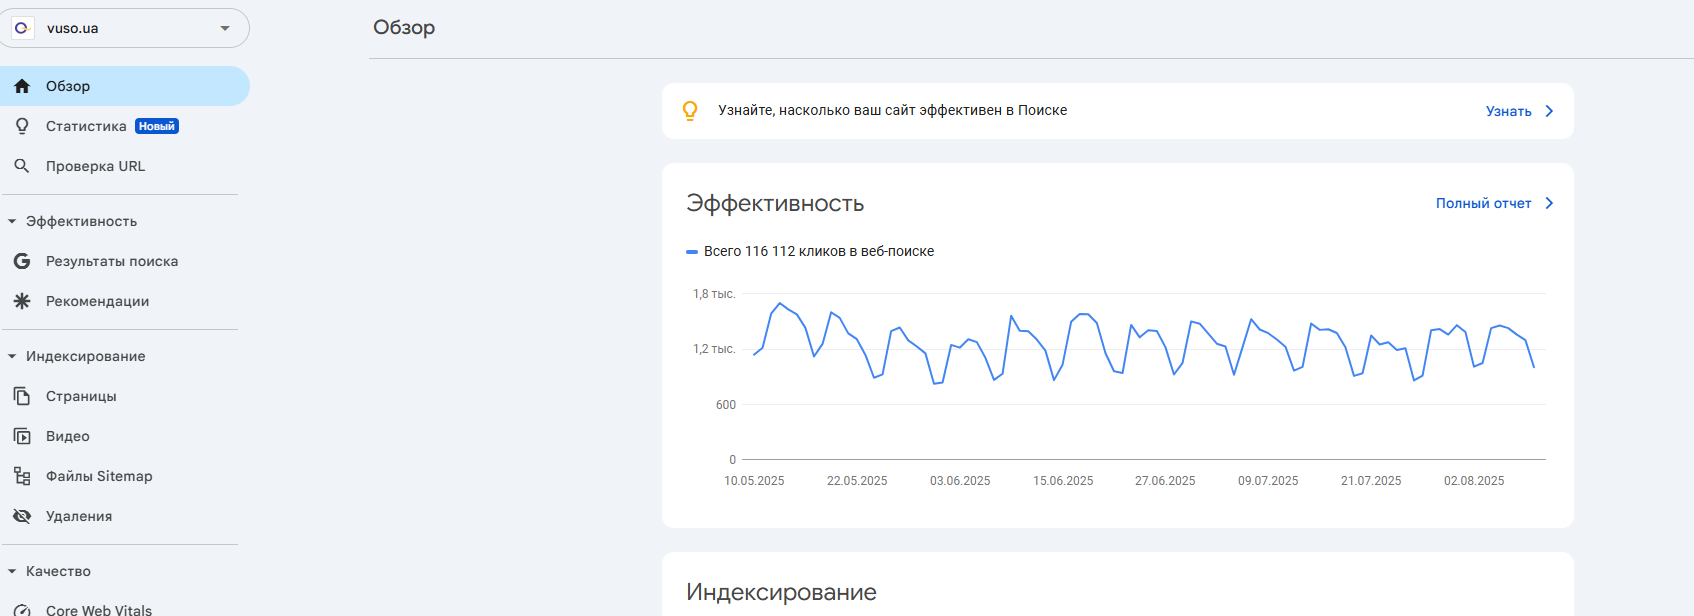Click the blue legend marker for web search clicks

coord(691,252)
